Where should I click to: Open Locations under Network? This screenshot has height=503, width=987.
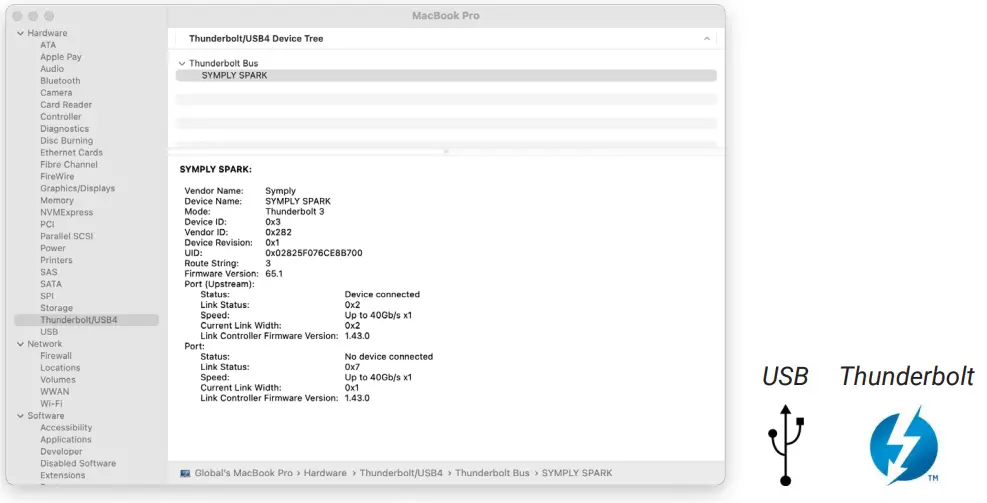(60, 368)
